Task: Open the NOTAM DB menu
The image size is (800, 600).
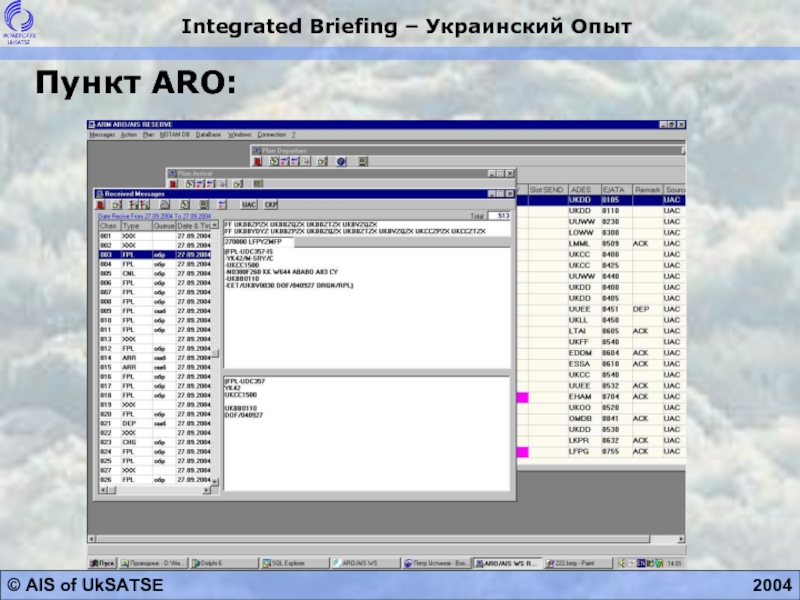Action: pos(175,134)
